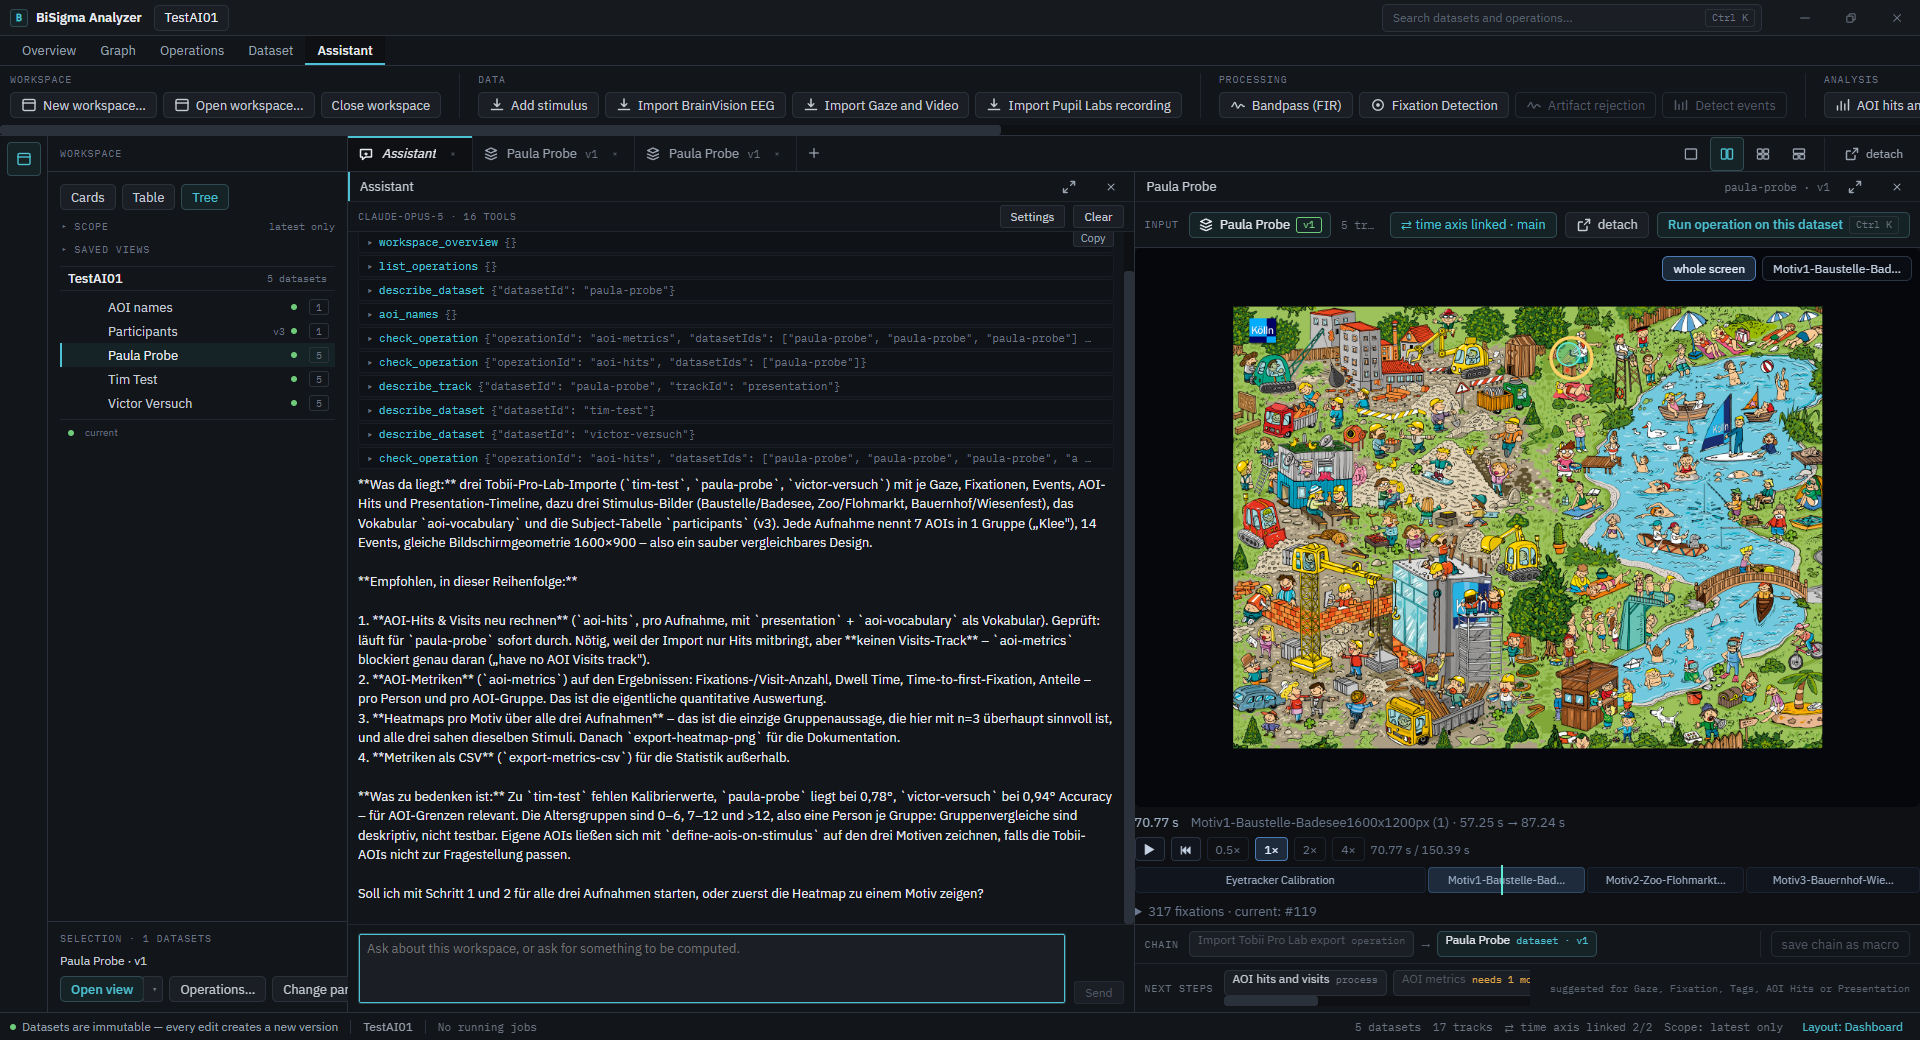This screenshot has width=1920, height=1040.
Task: Maximize the Paula Probe viewer panel
Action: pyautogui.click(x=1855, y=187)
